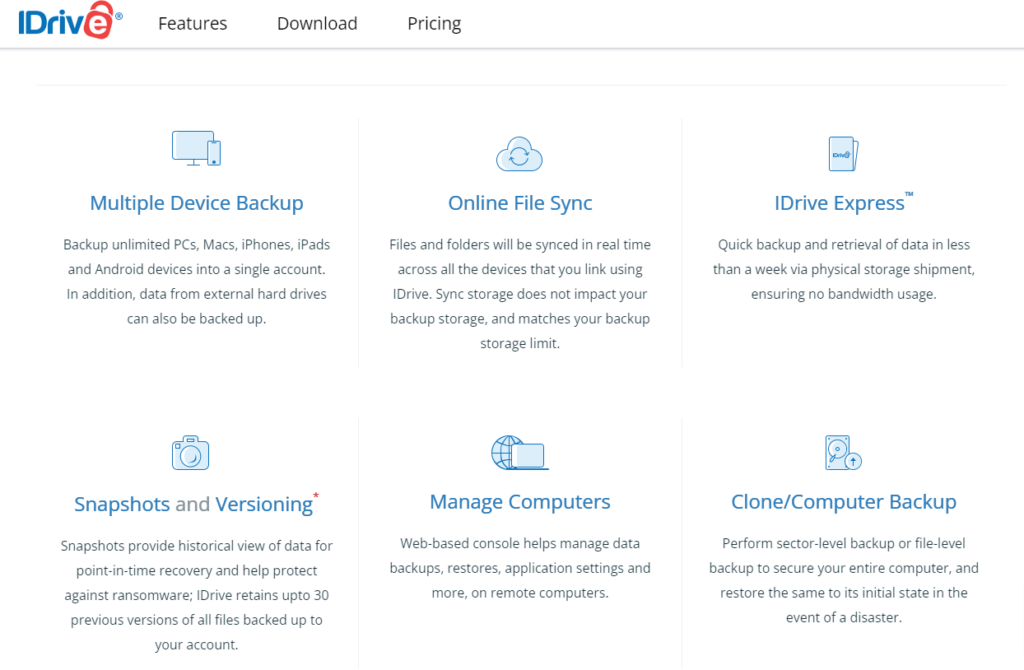Viewport: 1024px width, 670px height.
Task: Click text "Perform sector-level backup or file-level"
Action: point(843,543)
